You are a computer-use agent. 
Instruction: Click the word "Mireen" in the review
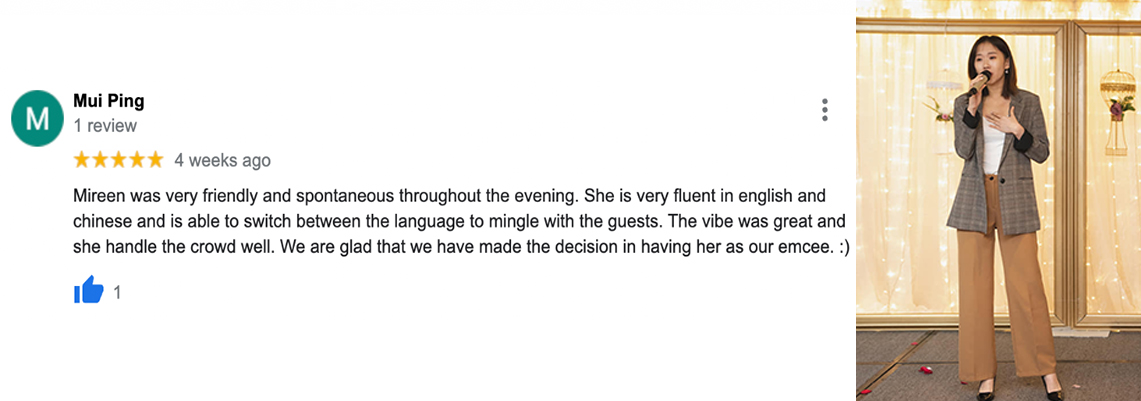(100, 196)
